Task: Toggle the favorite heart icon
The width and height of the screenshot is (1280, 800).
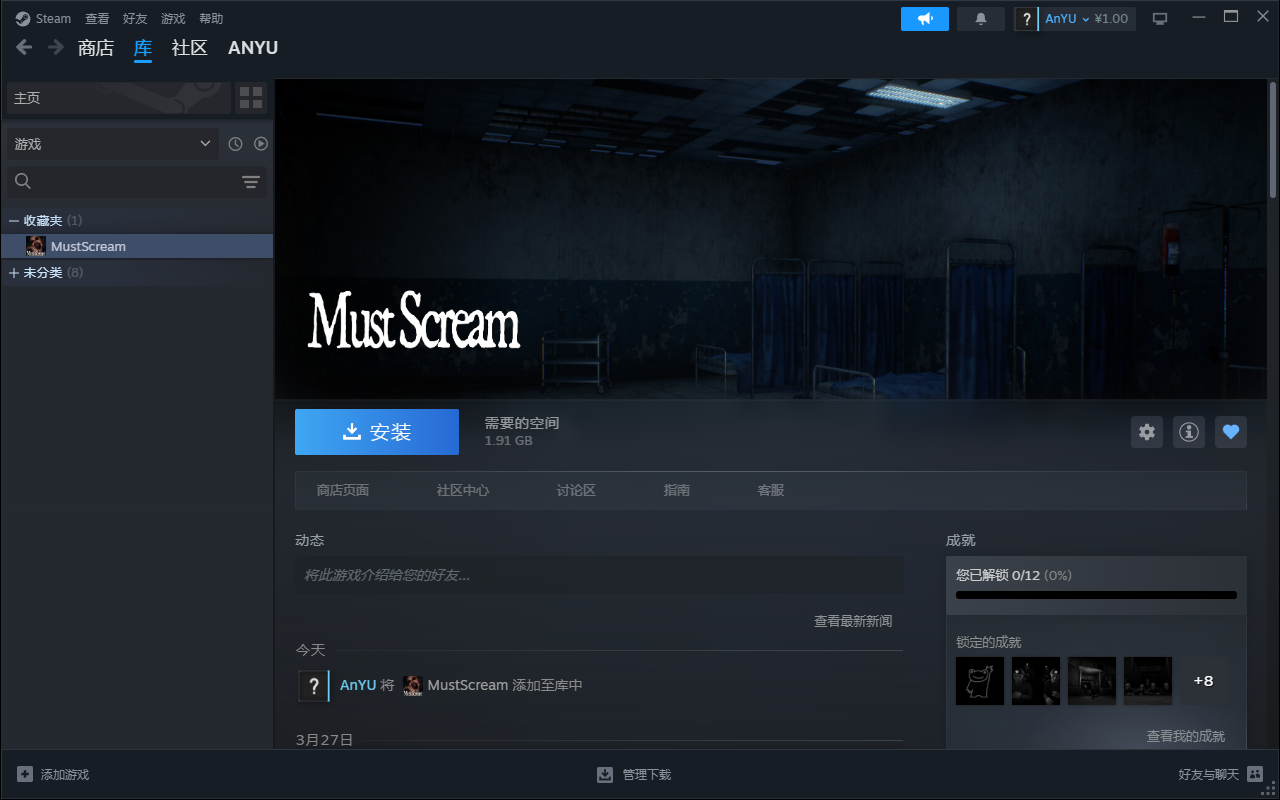Action: (1231, 432)
